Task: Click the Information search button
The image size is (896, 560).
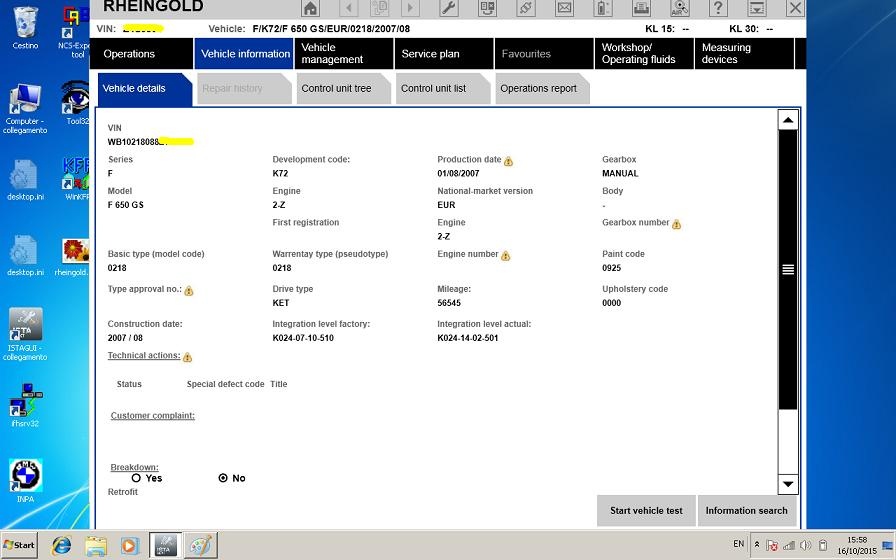Action: coord(746,510)
